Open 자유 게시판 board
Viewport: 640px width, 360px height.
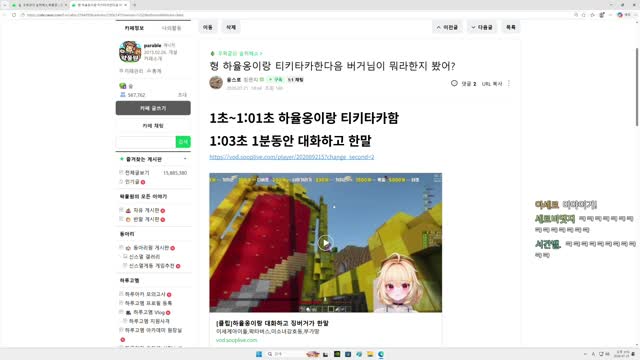click(146, 210)
